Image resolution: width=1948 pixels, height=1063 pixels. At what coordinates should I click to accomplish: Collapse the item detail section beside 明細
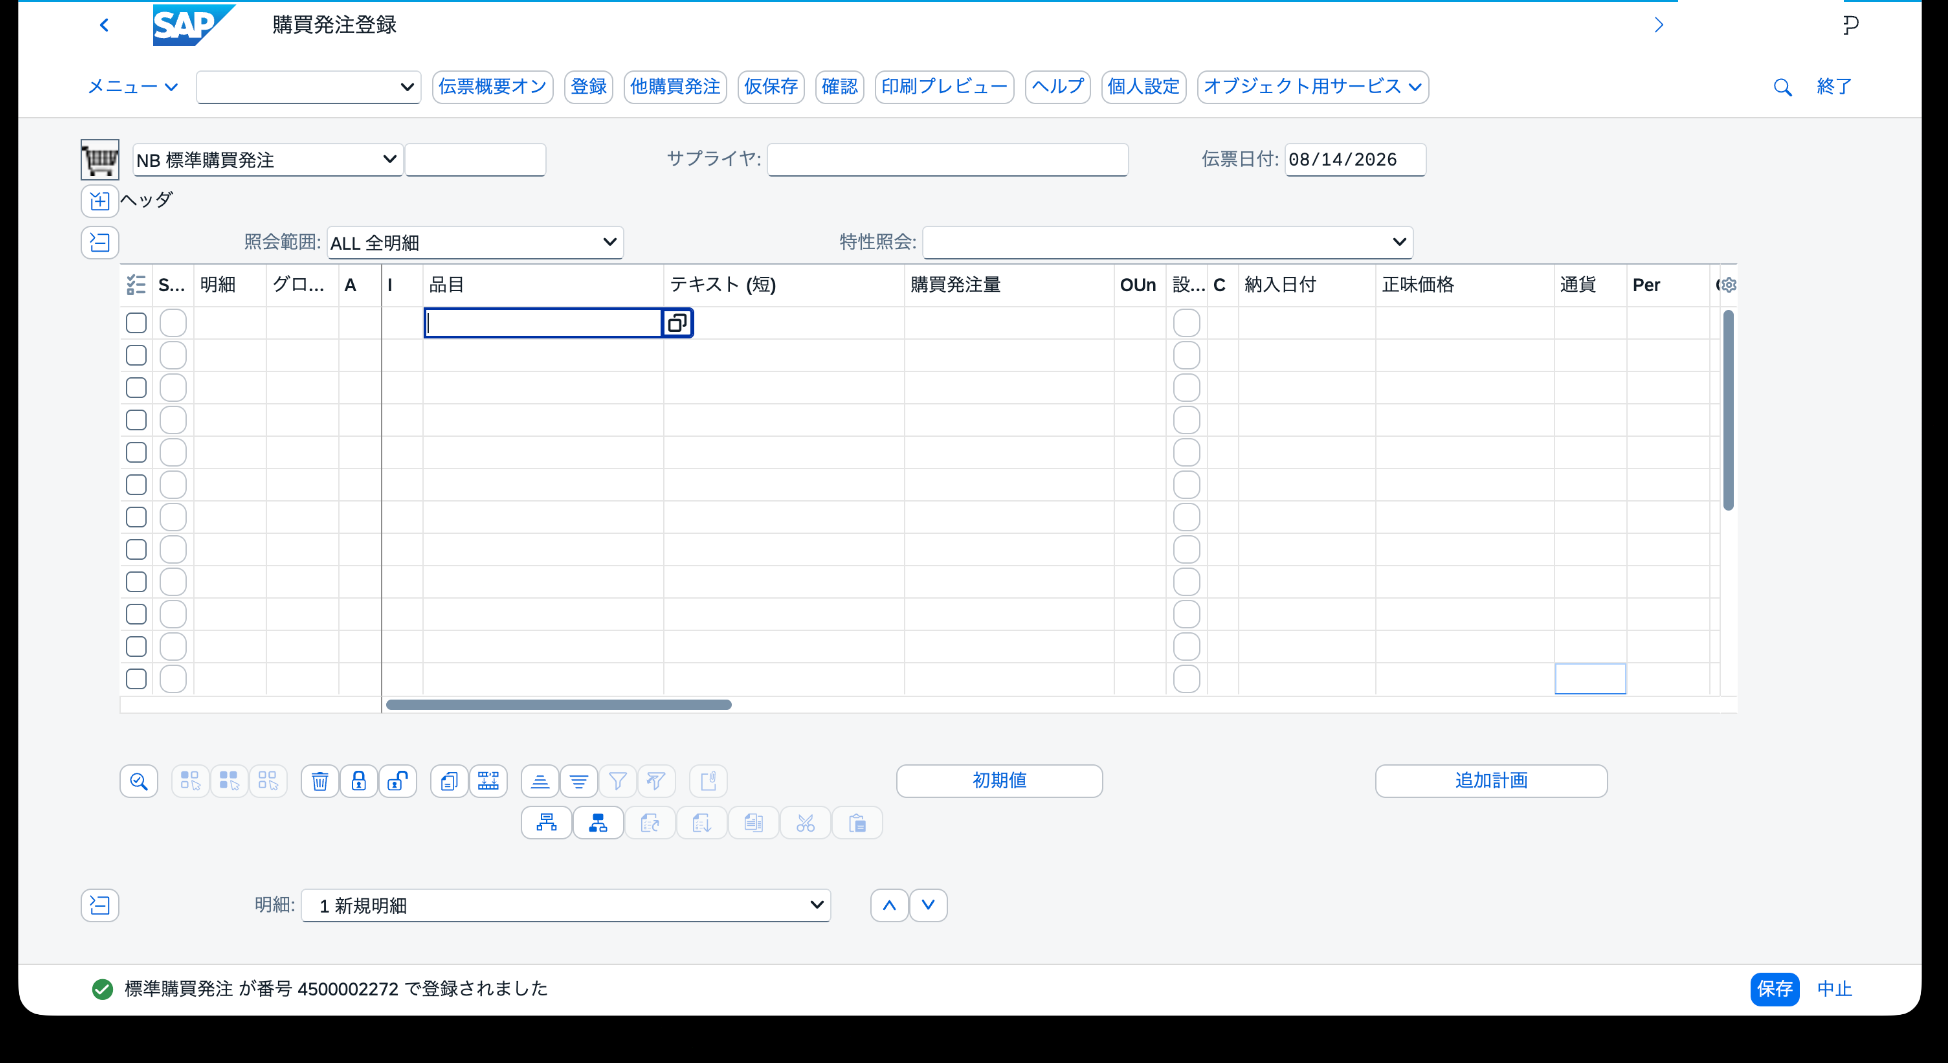click(100, 905)
